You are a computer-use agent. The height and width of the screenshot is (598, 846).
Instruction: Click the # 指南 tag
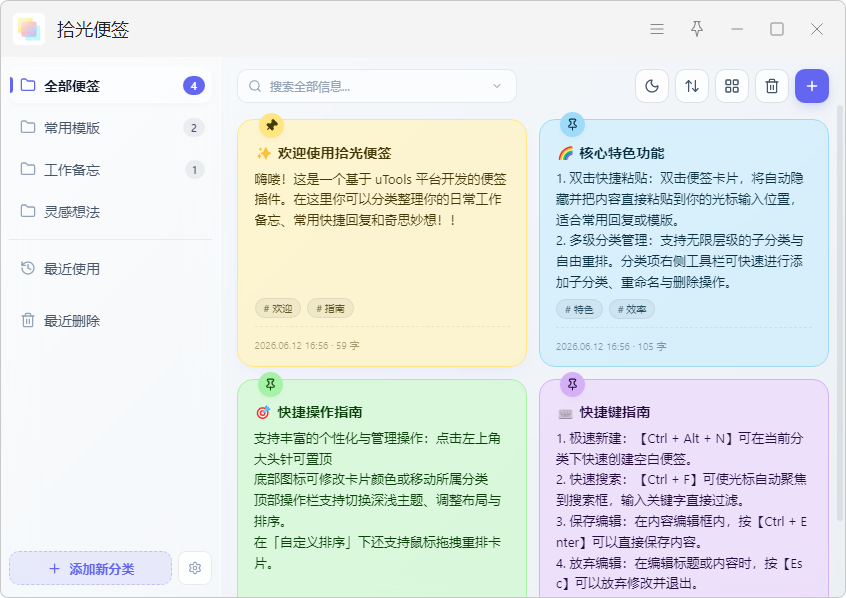point(330,309)
